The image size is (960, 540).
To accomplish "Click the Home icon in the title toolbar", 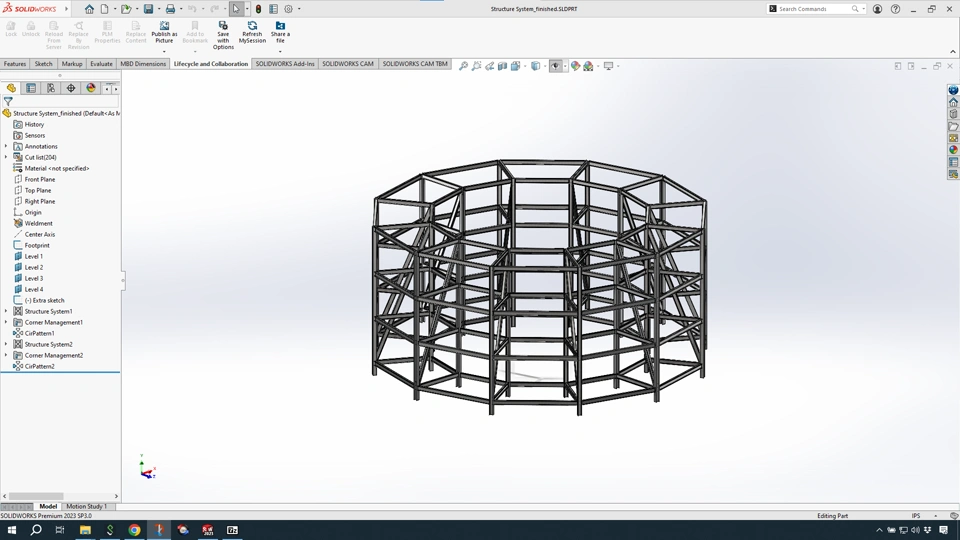I will coord(89,9).
